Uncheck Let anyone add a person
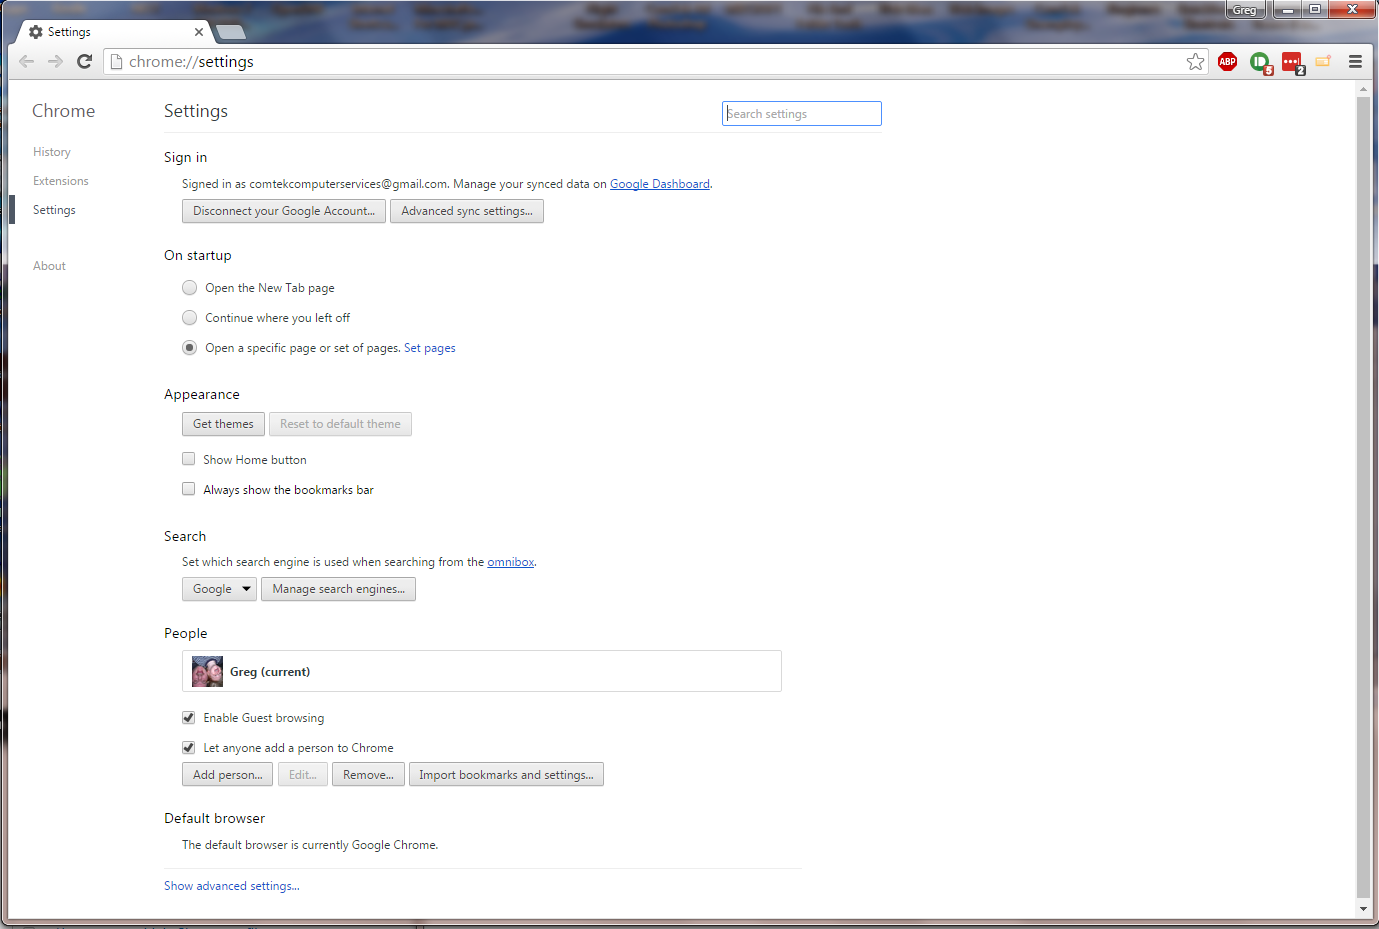Screen dimensions: 1379x929 [x=188, y=747]
